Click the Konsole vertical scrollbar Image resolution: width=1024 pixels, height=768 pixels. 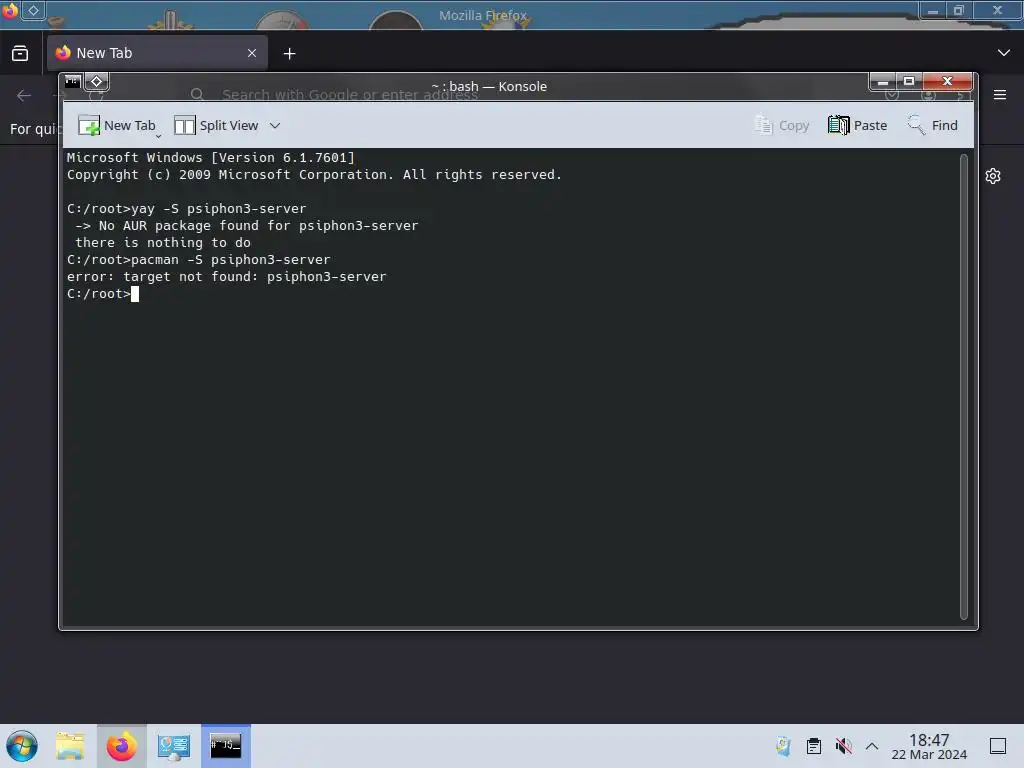point(964,387)
